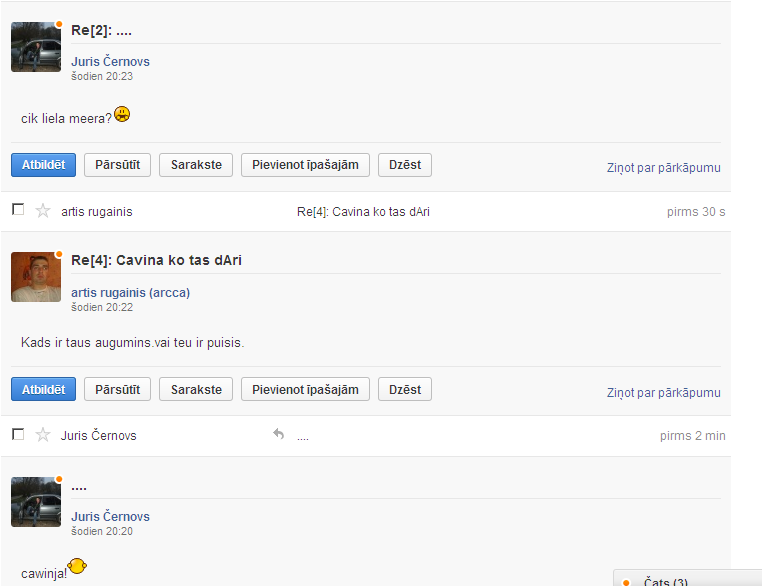Image resolution: width=762 pixels, height=586 pixels.
Task: Open the Čats (3) chat panel
Action: pyautogui.click(x=666, y=581)
